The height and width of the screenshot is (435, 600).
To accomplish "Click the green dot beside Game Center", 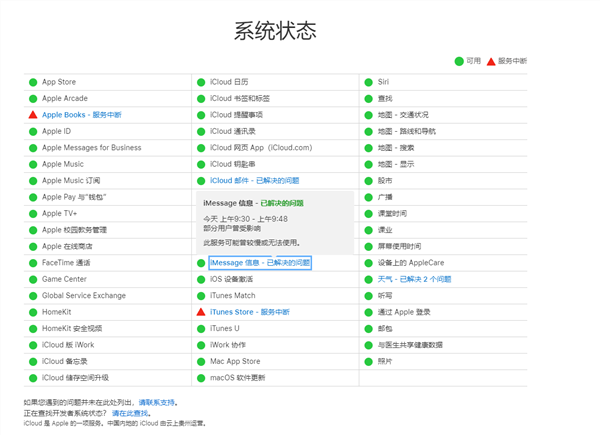I will pos(33,279).
